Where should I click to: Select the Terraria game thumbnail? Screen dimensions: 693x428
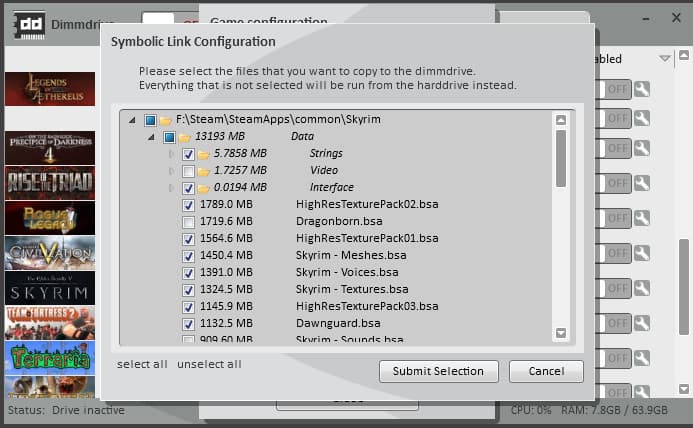tap(49, 357)
